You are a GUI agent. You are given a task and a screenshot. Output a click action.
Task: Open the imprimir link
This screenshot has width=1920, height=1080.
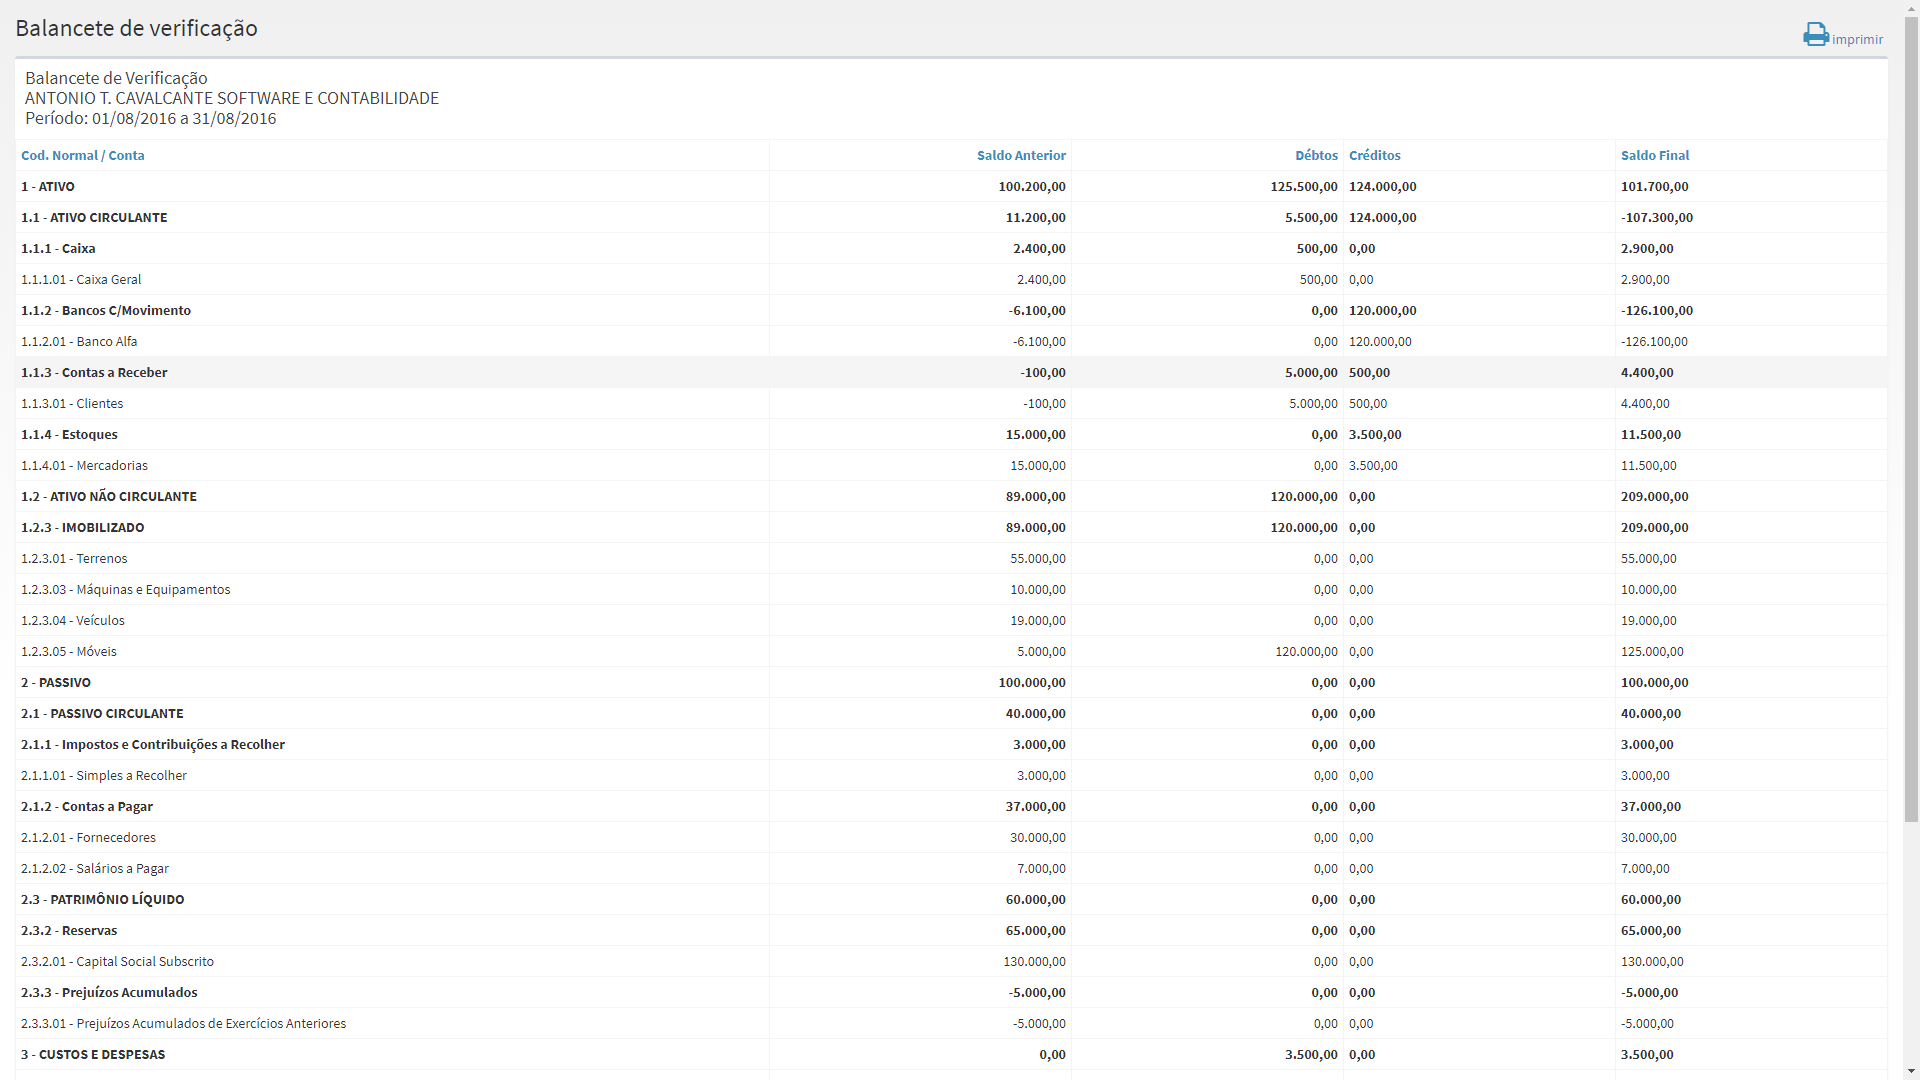click(x=1857, y=39)
